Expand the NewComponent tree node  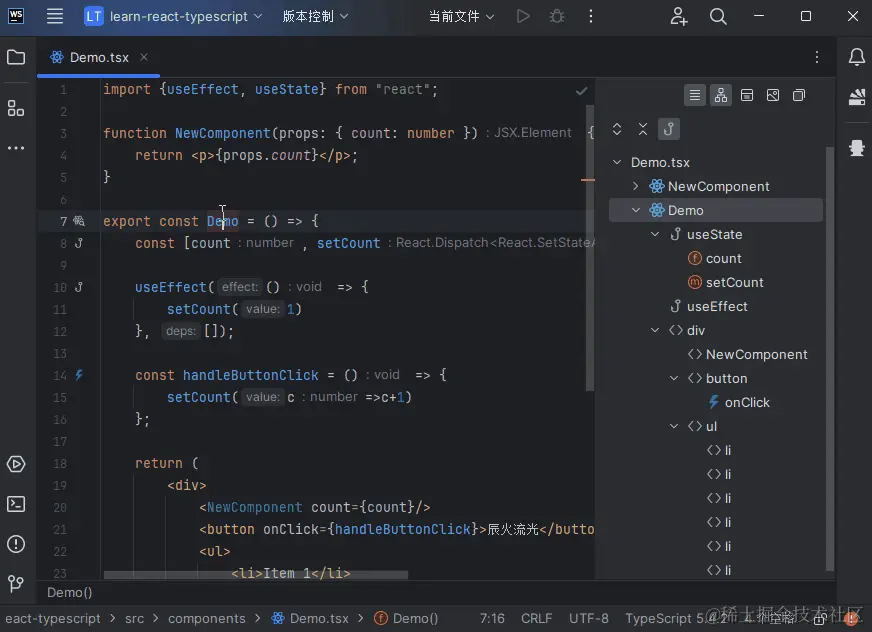(x=636, y=186)
